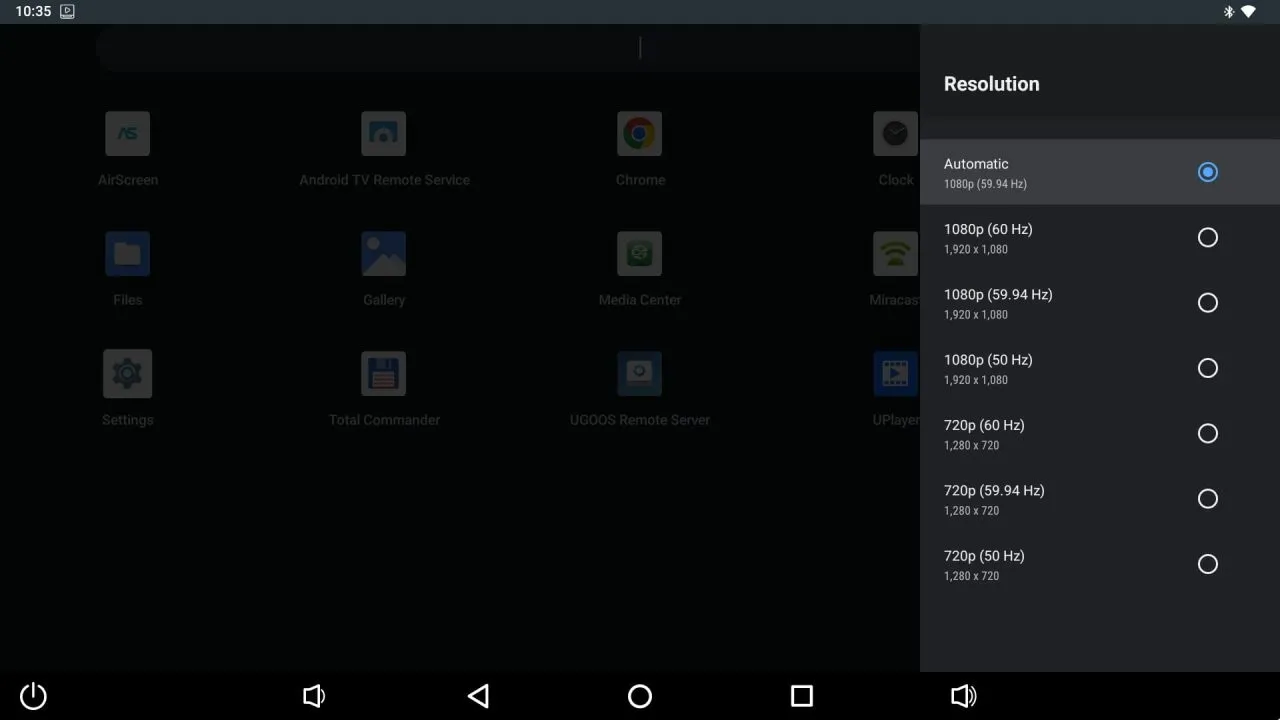Select 1080p (60 Hz) resolution
Image resolution: width=1280 pixels, height=720 pixels.
[x=1100, y=237]
